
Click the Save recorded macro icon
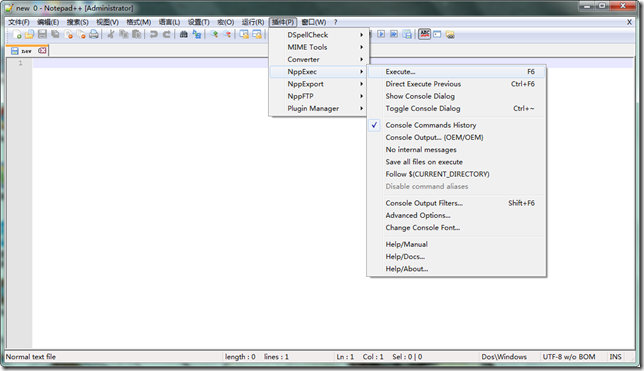pos(407,35)
